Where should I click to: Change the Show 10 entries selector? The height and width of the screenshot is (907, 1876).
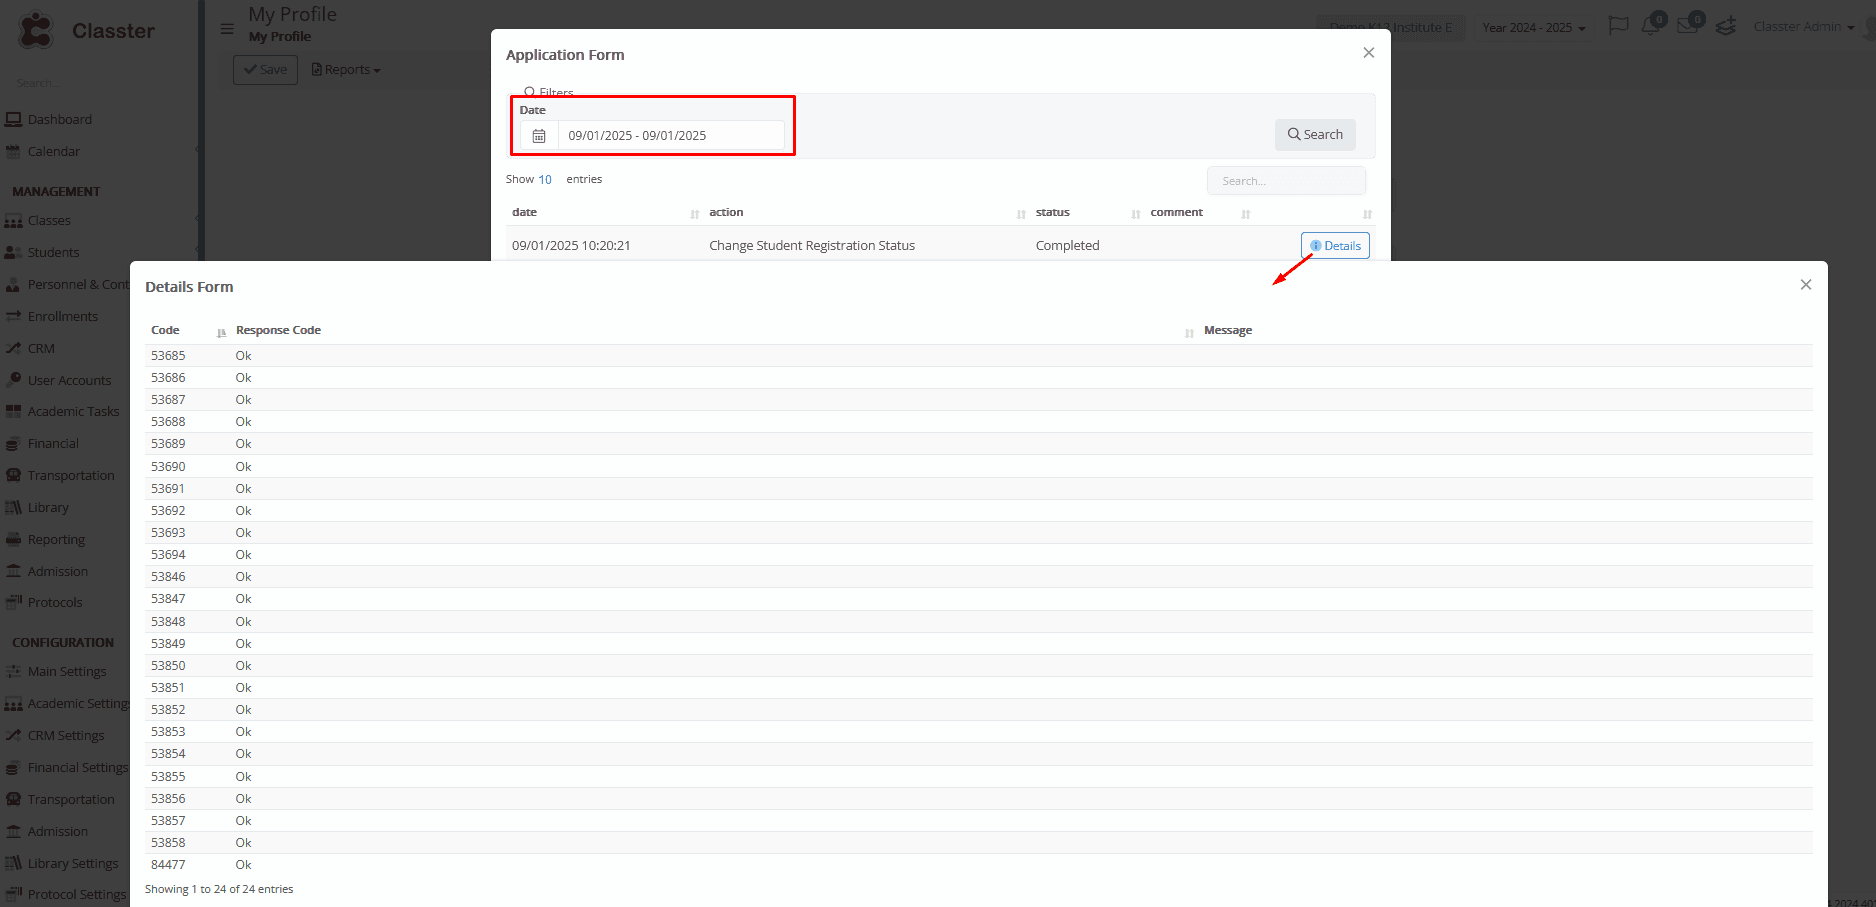click(545, 179)
